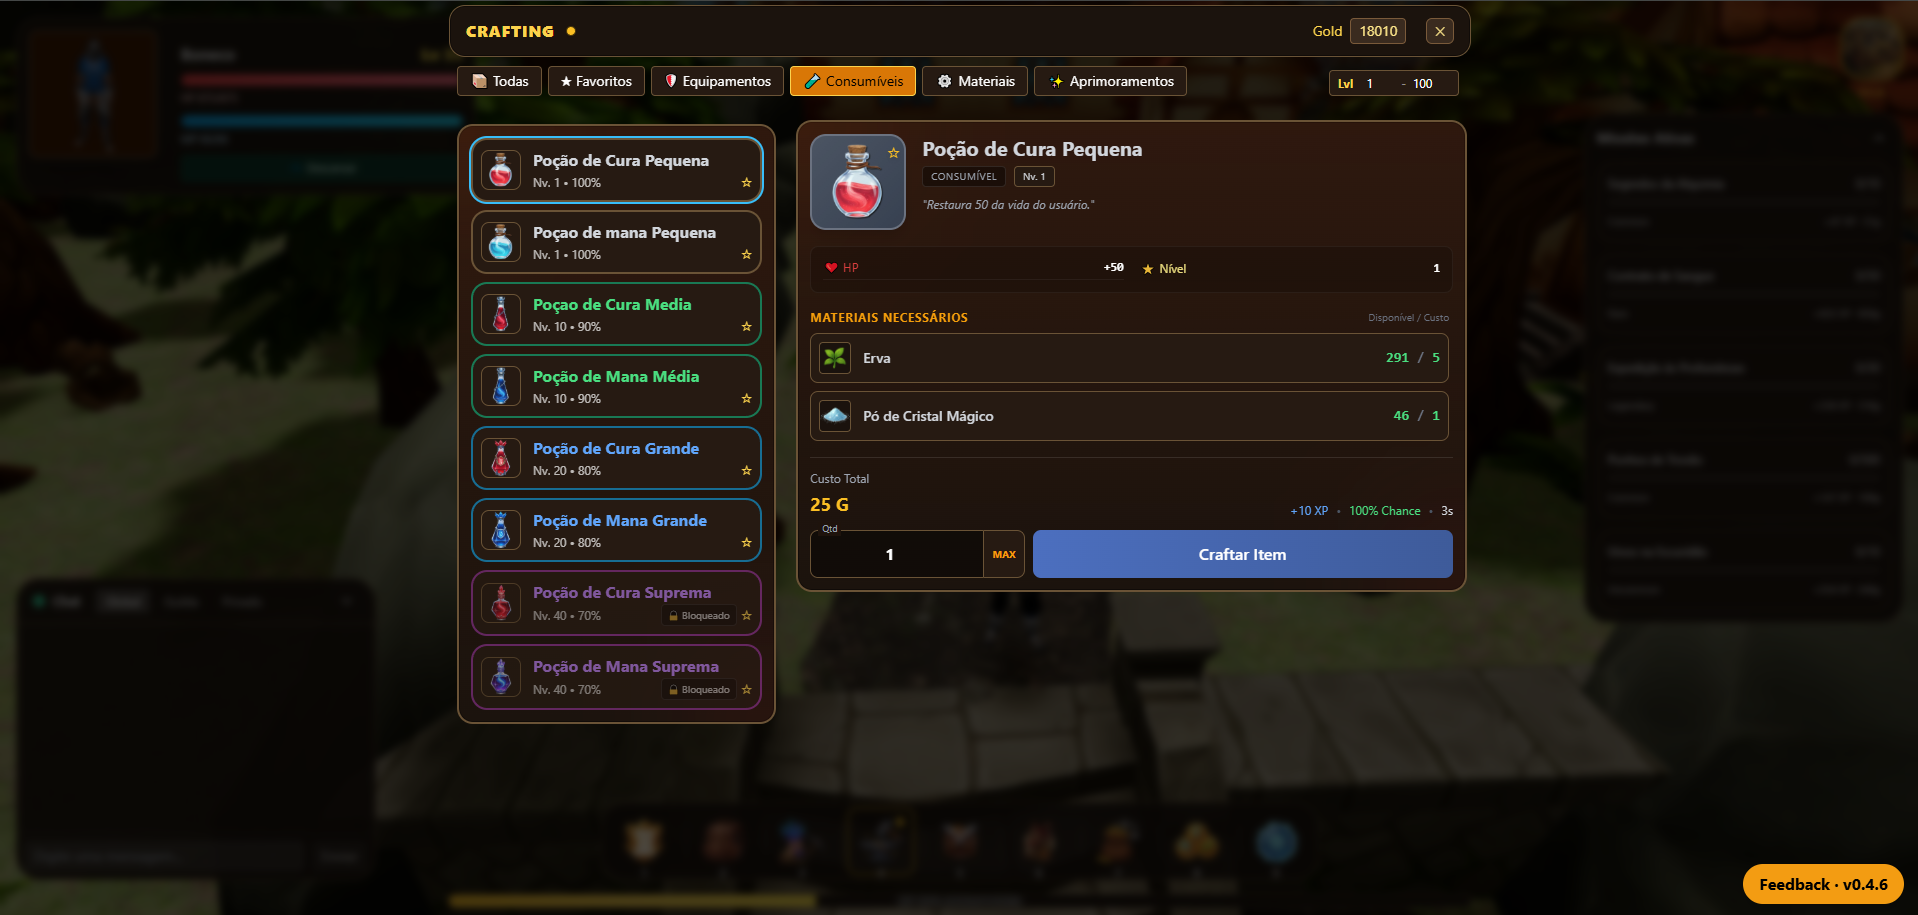The width and height of the screenshot is (1918, 915).
Task: Click the Bloqueado lock badge on Mana Suprema
Action: [x=700, y=690]
